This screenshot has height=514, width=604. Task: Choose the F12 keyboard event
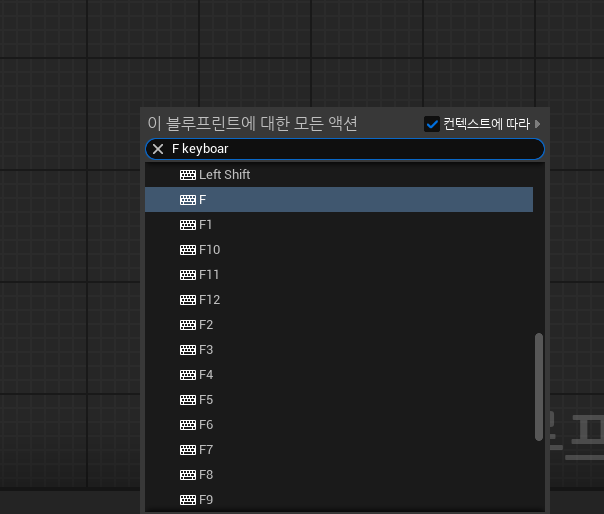(339, 300)
